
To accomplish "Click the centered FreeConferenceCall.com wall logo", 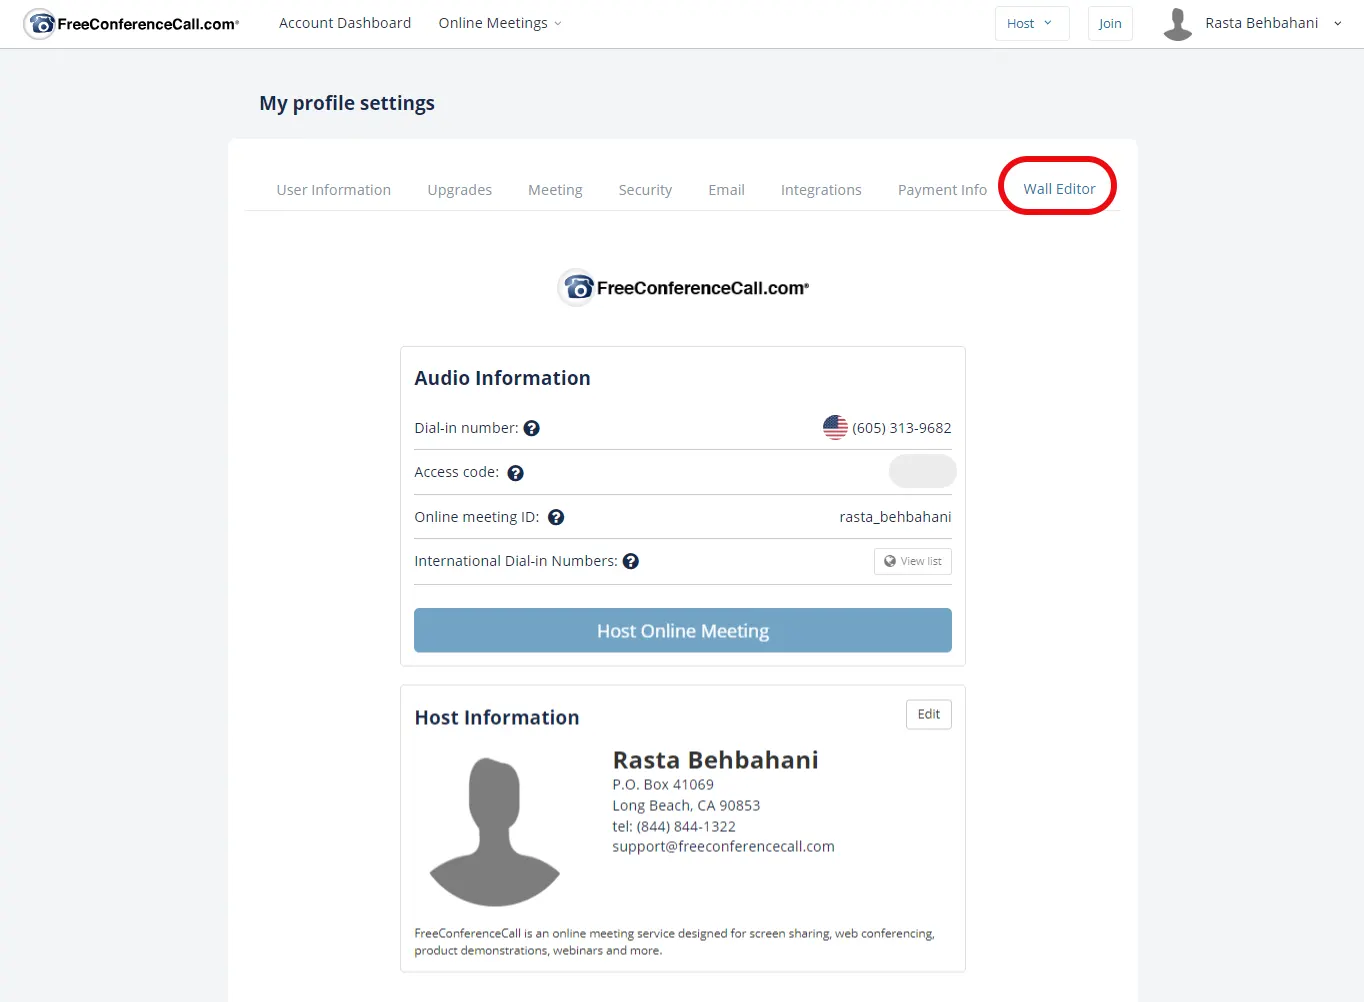I will pyautogui.click(x=683, y=288).
